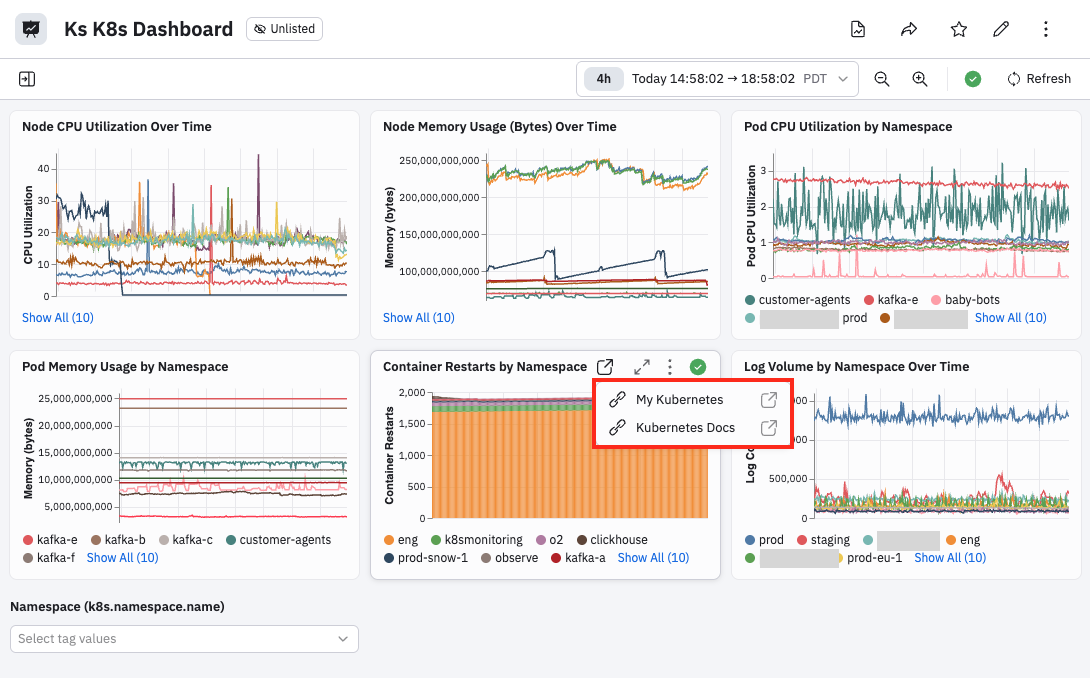Open the vertical three-dot menu in header
The width and height of the screenshot is (1090, 678).
pyautogui.click(x=1046, y=29)
